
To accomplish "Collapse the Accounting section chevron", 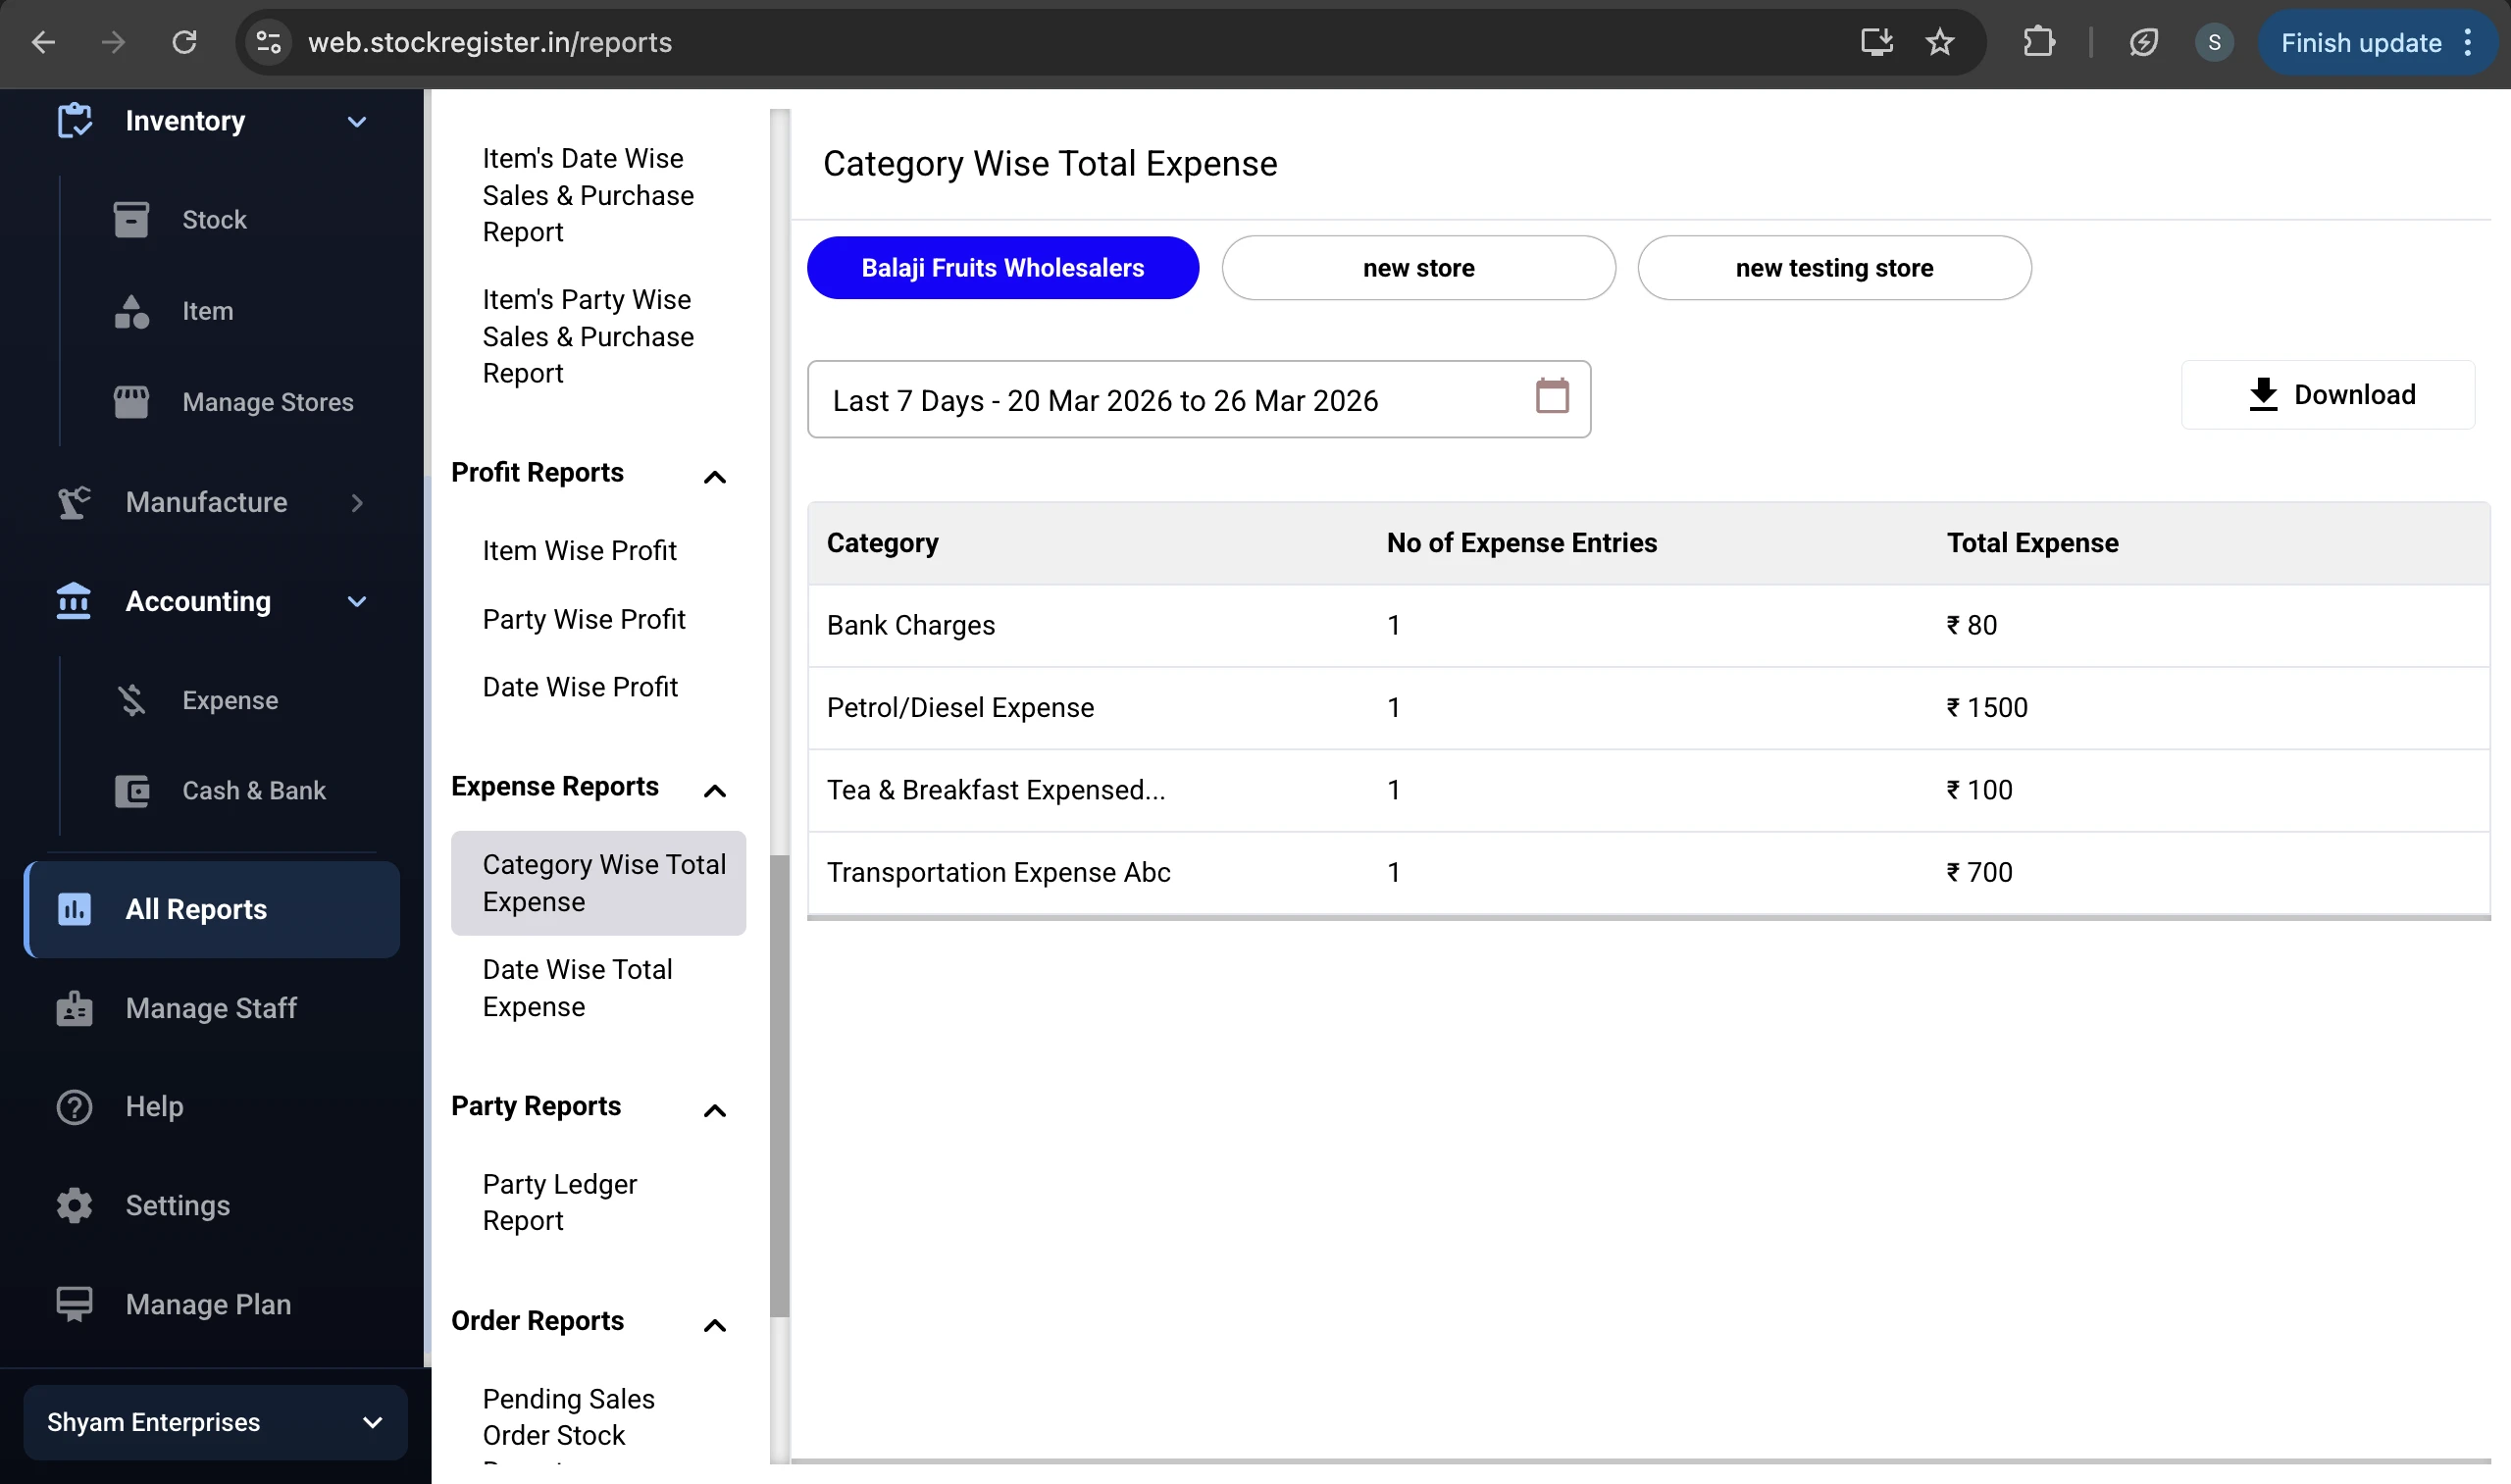I will [357, 601].
